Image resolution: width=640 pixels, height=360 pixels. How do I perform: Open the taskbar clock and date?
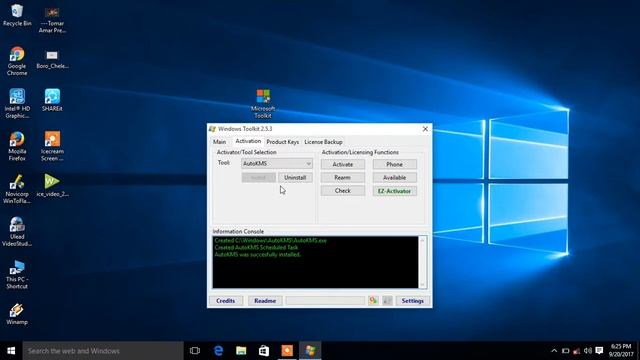[x=621, y=351]
